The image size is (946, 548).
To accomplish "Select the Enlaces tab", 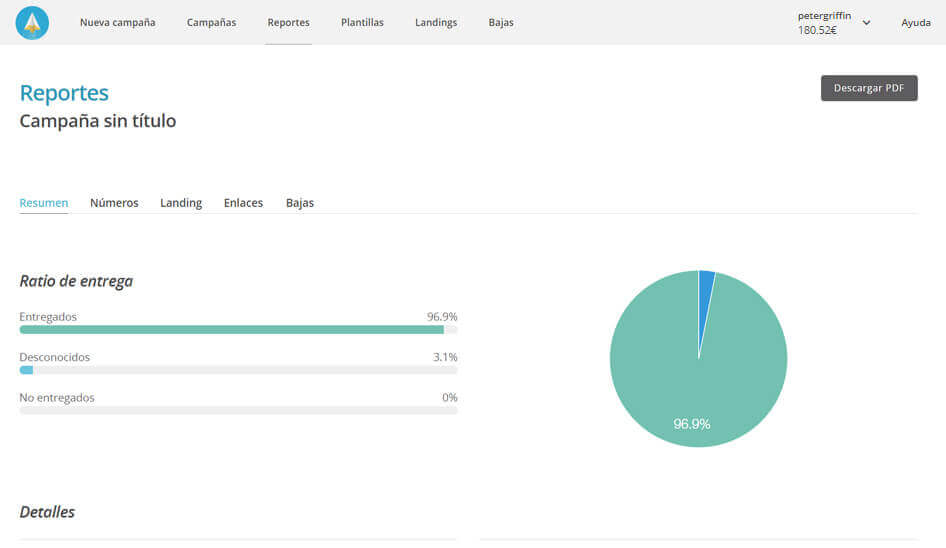I will tap(243, 203).
